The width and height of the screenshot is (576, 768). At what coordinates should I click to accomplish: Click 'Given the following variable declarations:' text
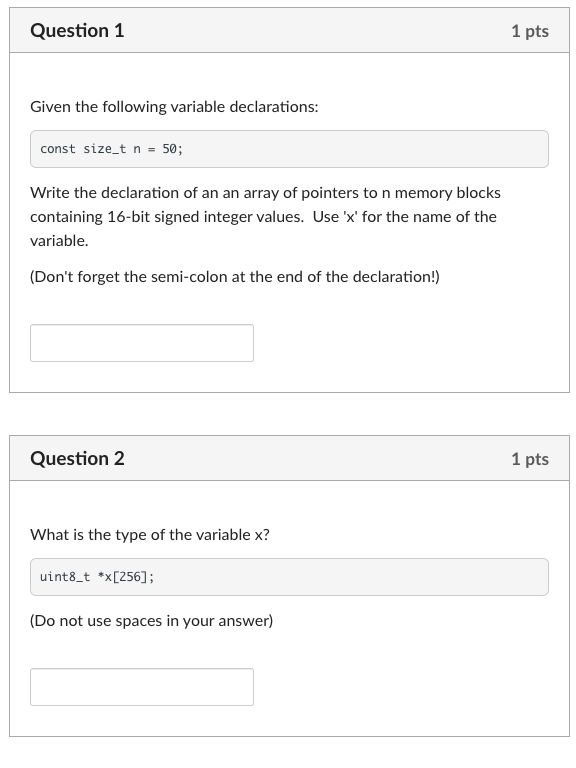tap(174, 107)
